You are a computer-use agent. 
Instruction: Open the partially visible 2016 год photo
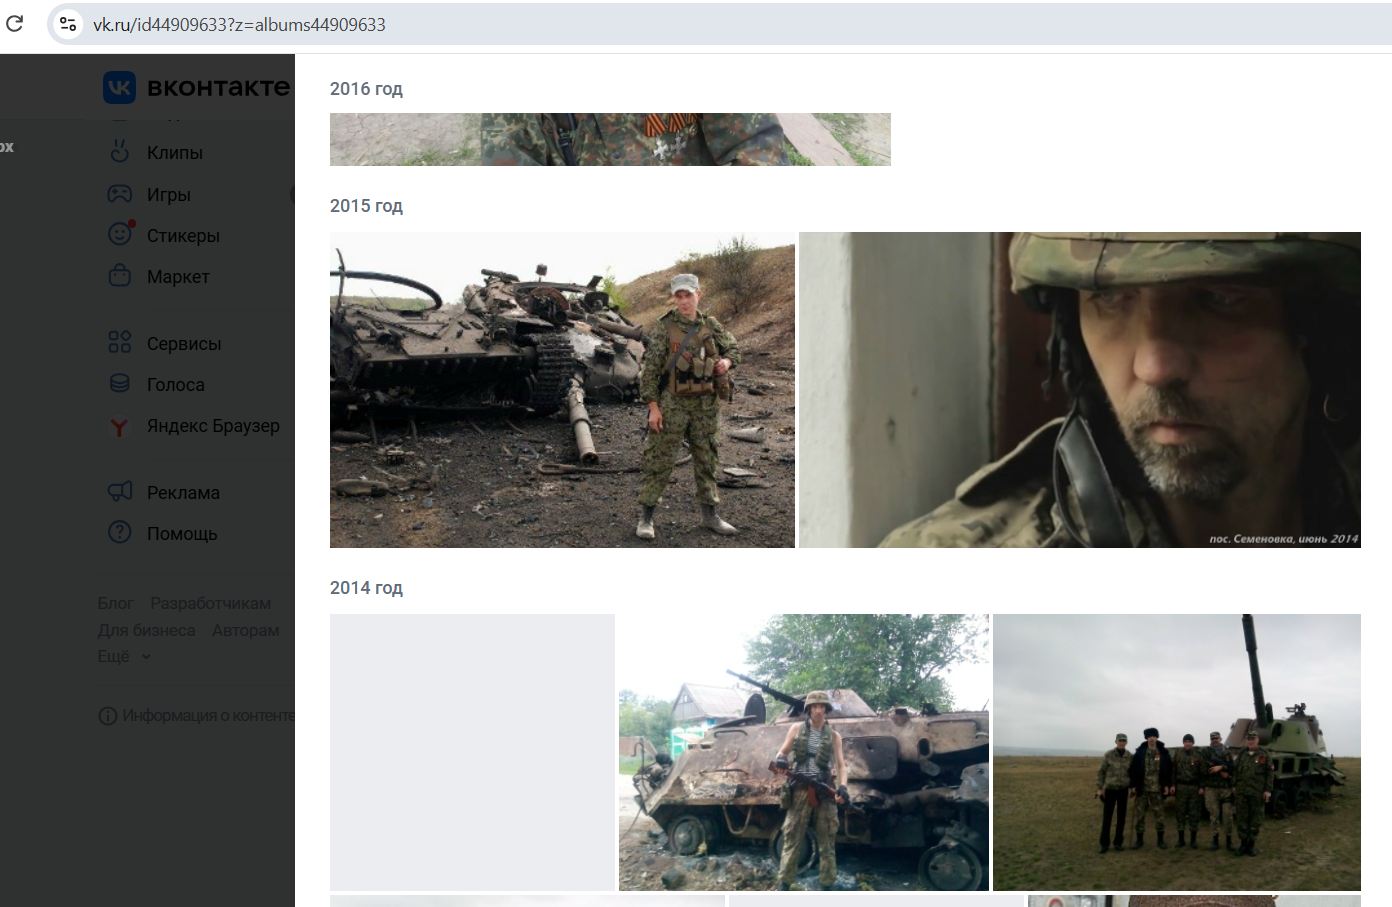point(610,139)
